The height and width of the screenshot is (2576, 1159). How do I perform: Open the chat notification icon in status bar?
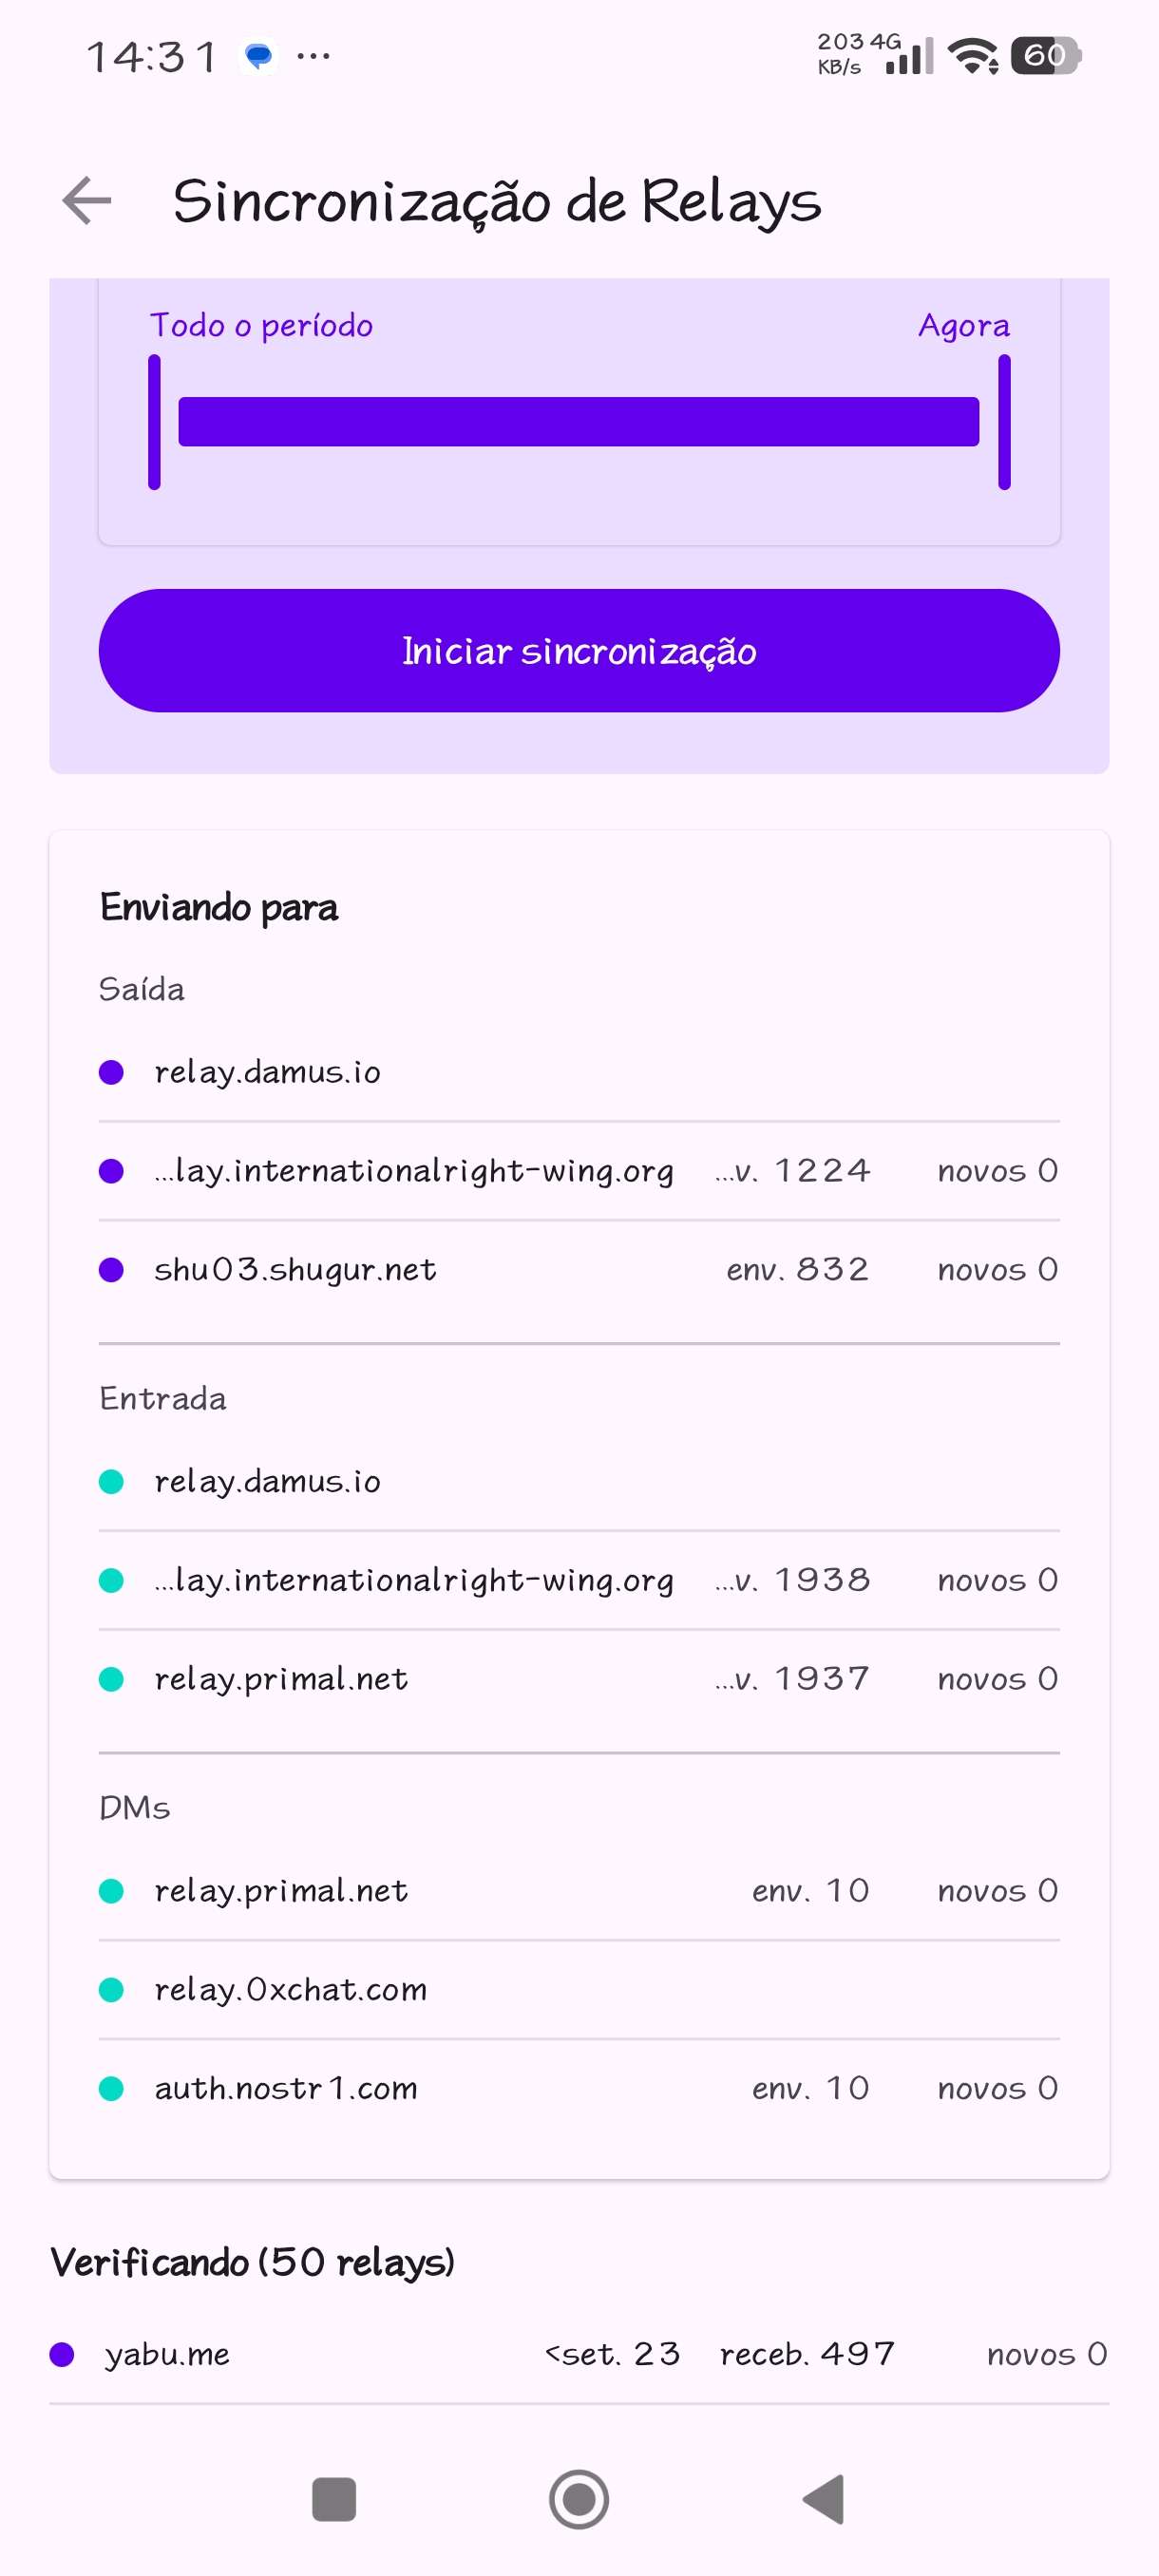[259, 56]
